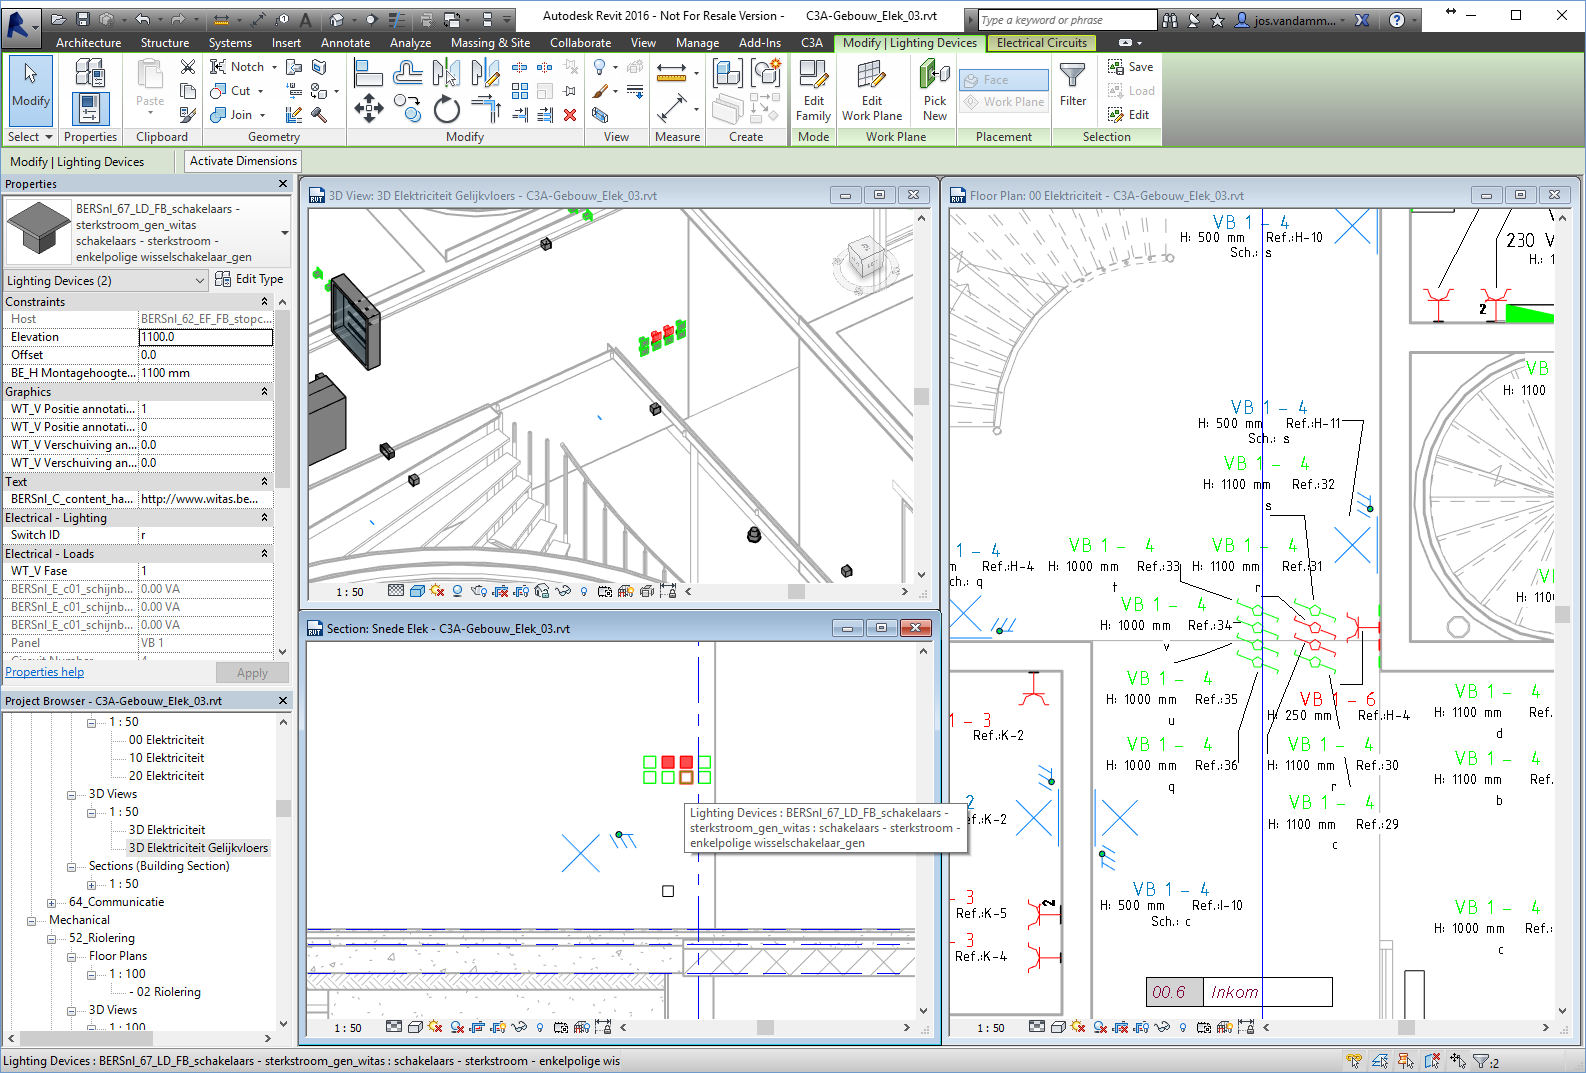The width and height of the screenshot is (1586, 1073).
Task: Click the Measure Between Two References icon
Action: click(671, 107)
